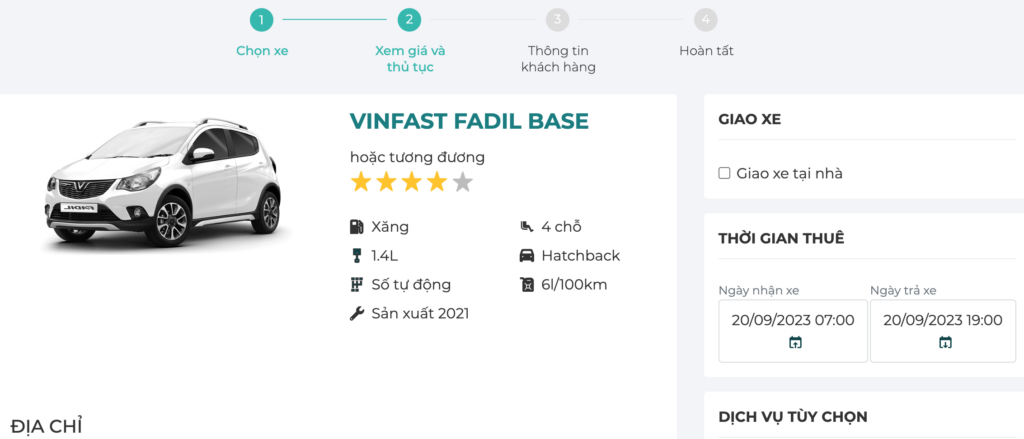Click the white VinFast Fadil car image

163,181
